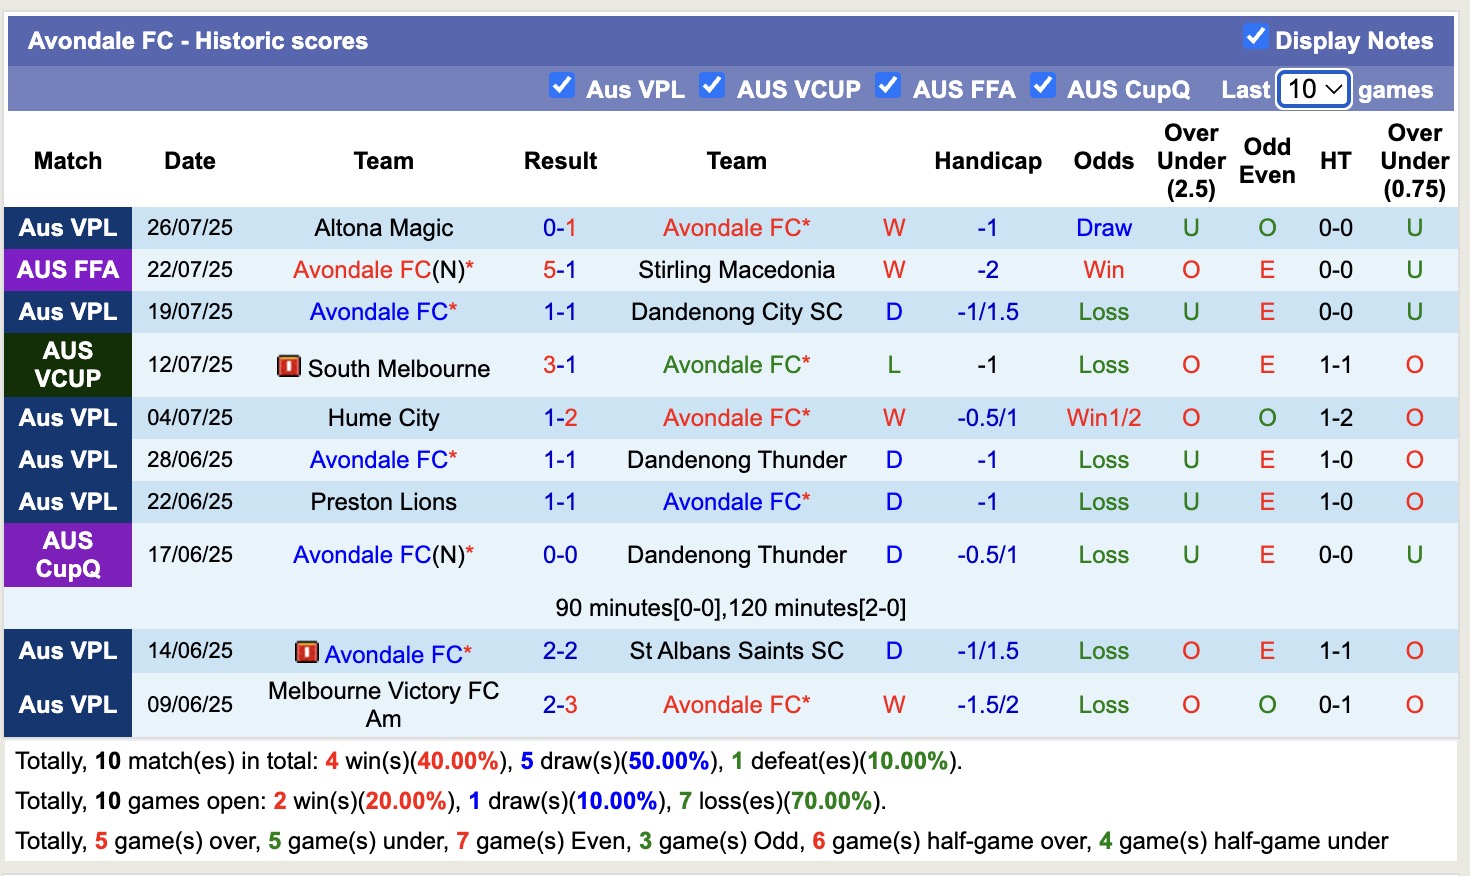Image resolution: width=1470 pixels, height=876 pixels.
Task: Uncheck the AUS CupQ filter
Action: (1043, 87)
